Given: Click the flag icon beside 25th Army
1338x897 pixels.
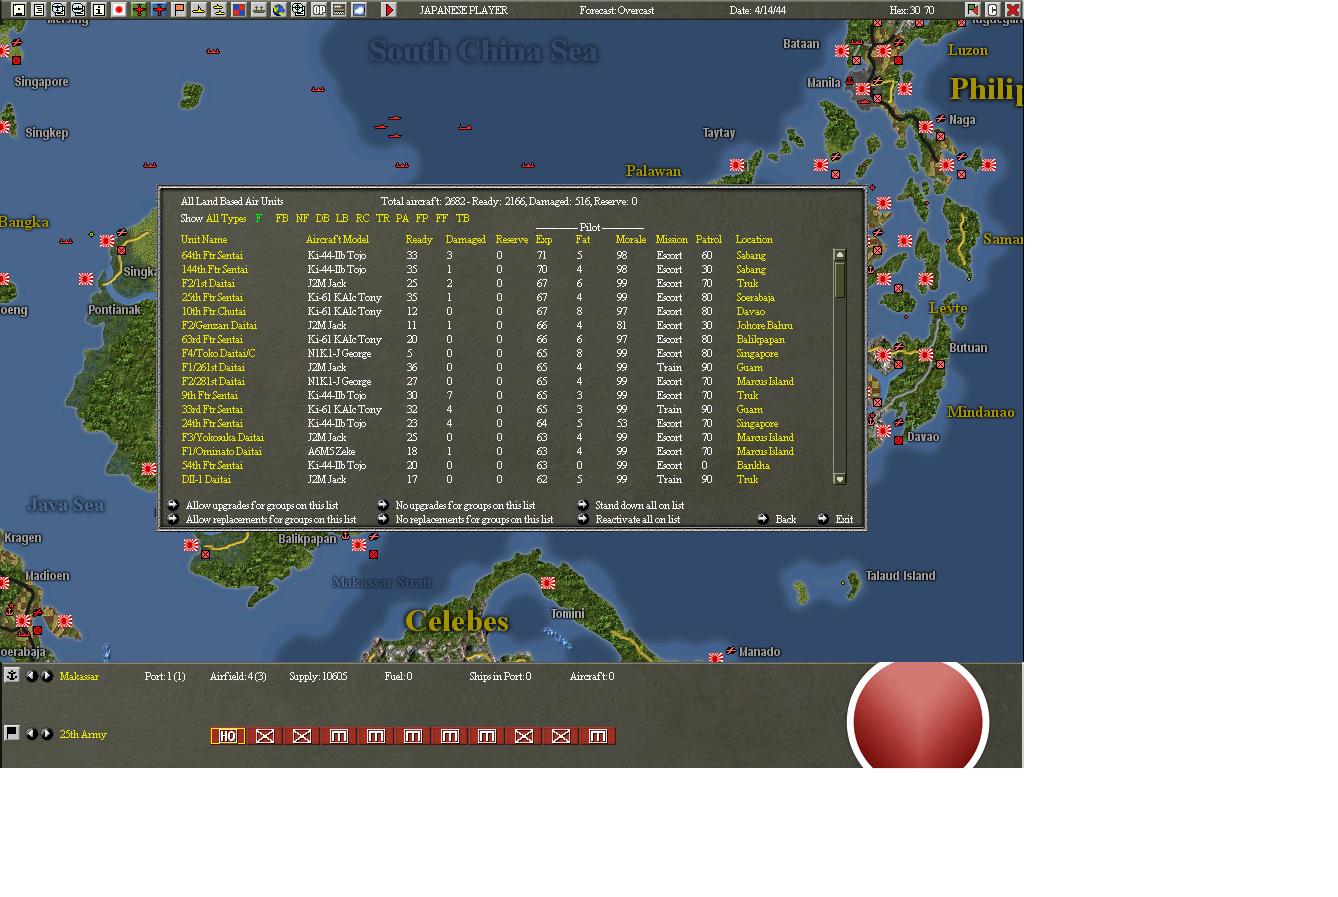Looking at the screenshot, I should [x=12, y=733].
